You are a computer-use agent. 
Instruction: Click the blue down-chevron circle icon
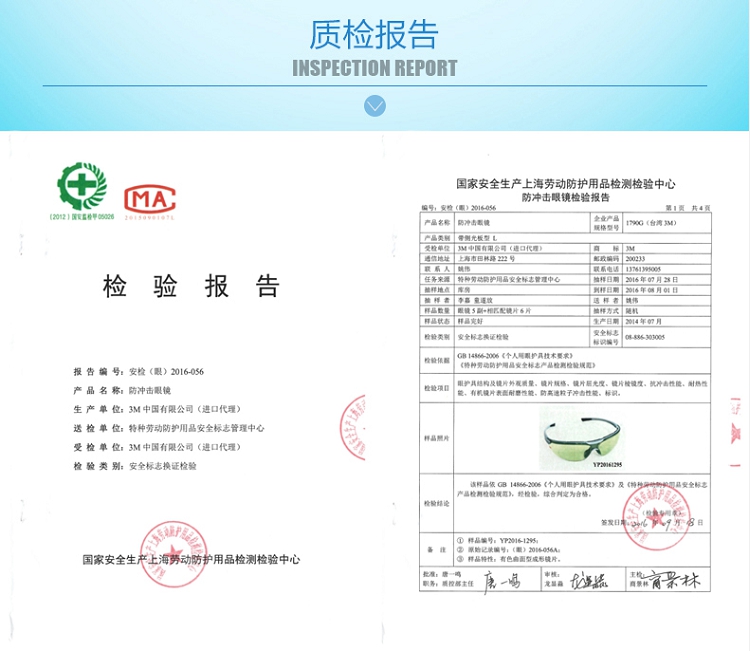(375, 106)
